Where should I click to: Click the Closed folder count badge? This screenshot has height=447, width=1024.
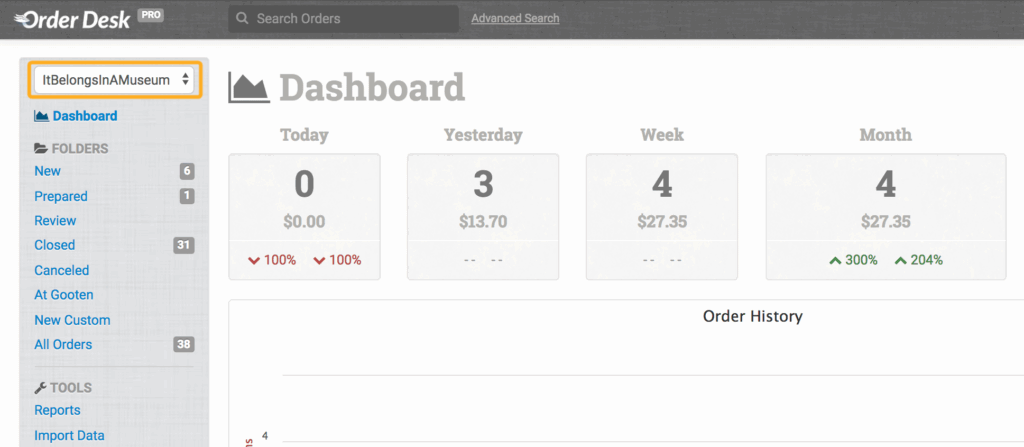(183, 245)
